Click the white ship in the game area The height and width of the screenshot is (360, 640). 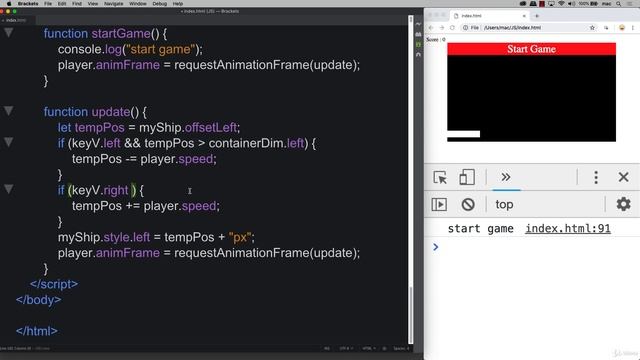(464, 134)
